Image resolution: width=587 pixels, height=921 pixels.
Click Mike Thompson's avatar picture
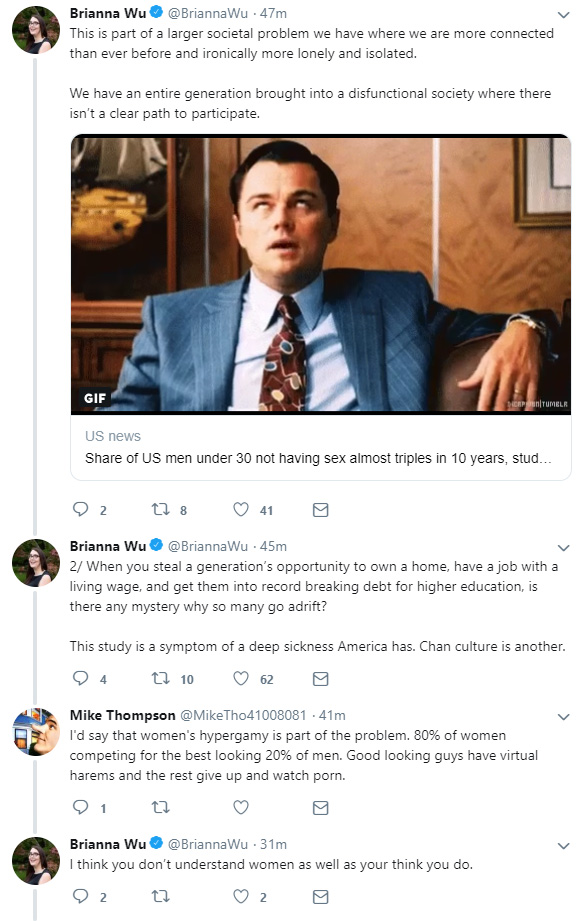point(36,732)
